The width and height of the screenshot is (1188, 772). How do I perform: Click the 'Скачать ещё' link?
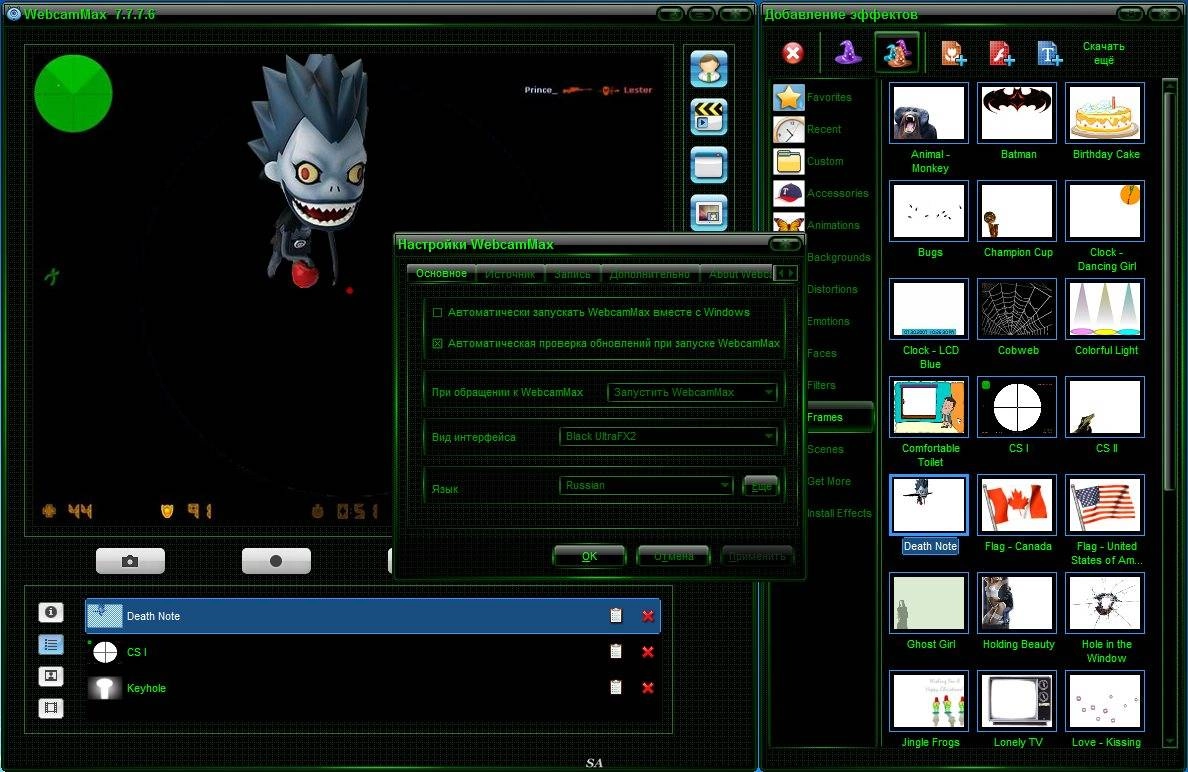click(x=1103, y=53)
